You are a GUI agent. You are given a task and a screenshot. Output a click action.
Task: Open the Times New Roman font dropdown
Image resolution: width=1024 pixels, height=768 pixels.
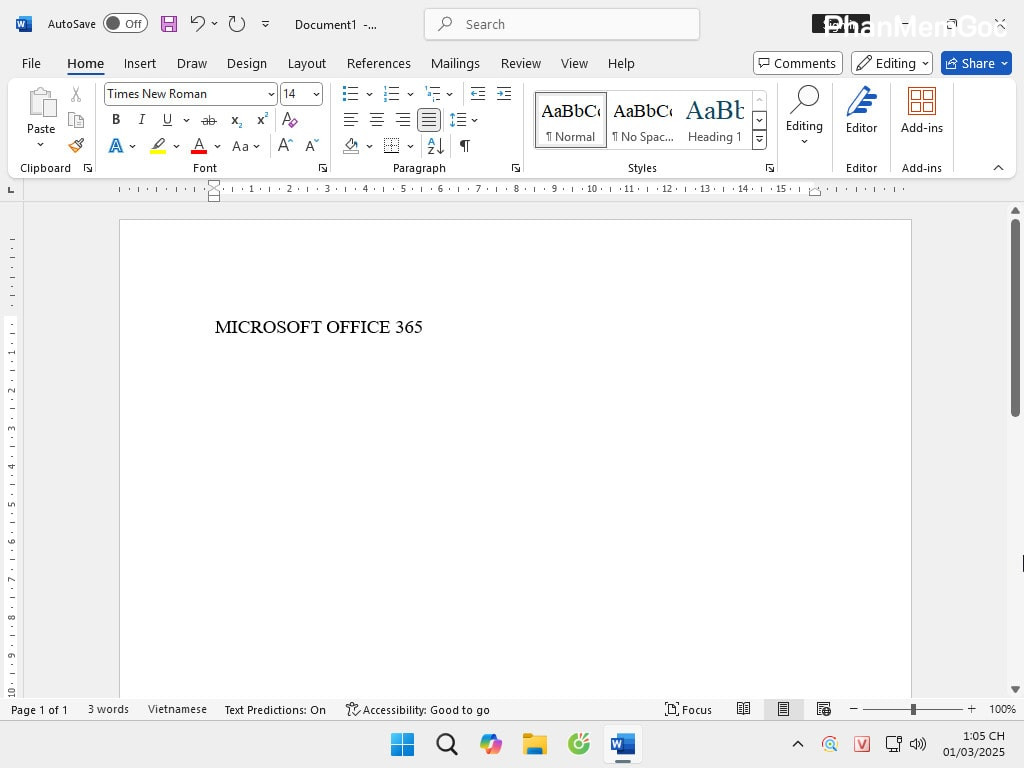270,93
